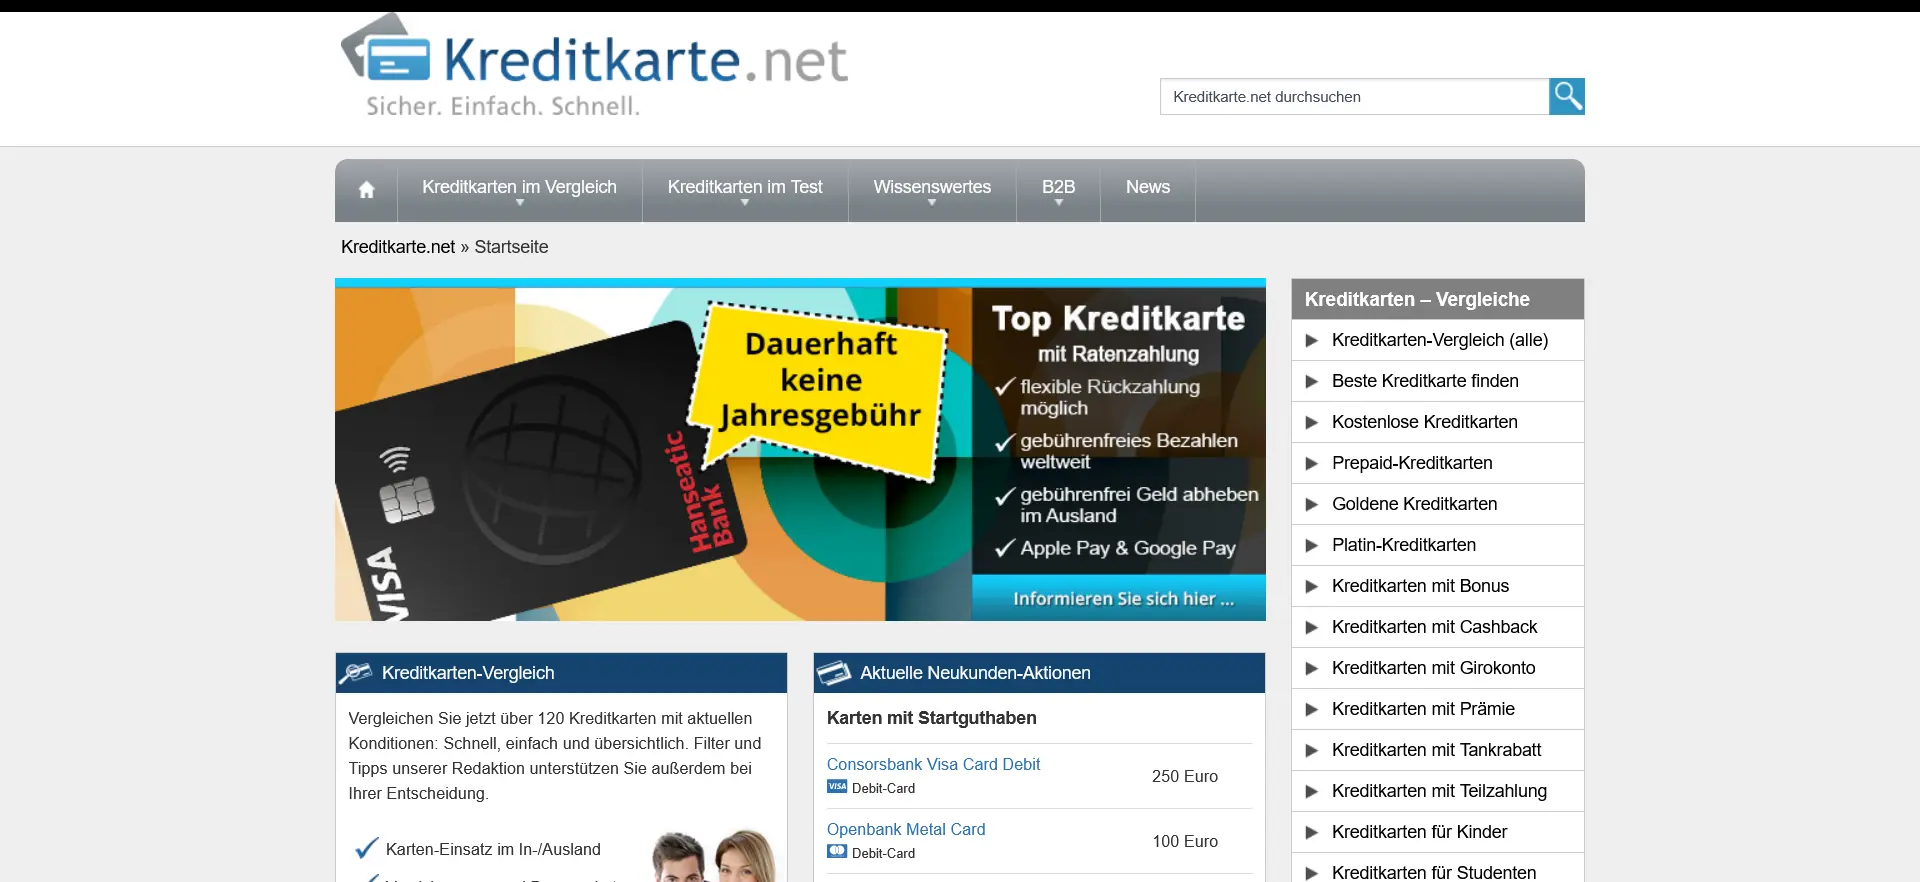
Task: Click checkmark icon beside Karten-Einsatz im In-/Ausland
Action: point(366,848)
